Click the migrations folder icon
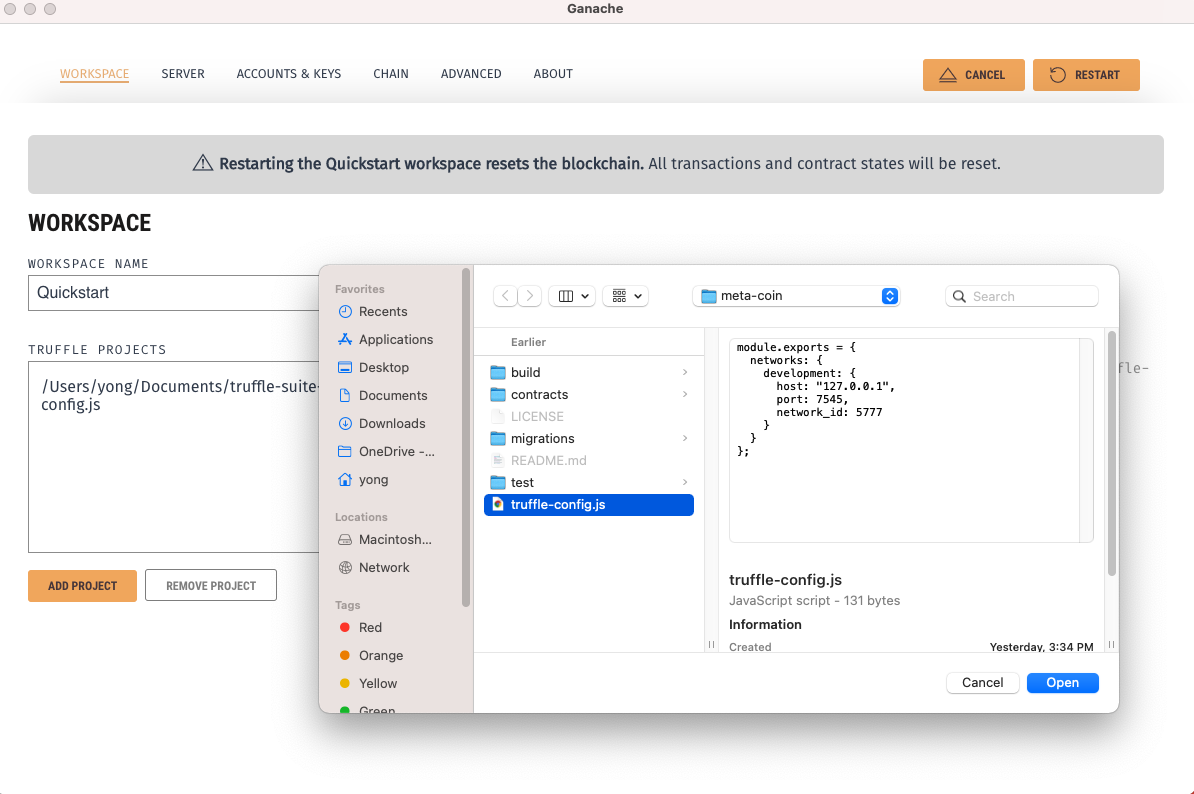The image size is (1194, 794). 498,438
